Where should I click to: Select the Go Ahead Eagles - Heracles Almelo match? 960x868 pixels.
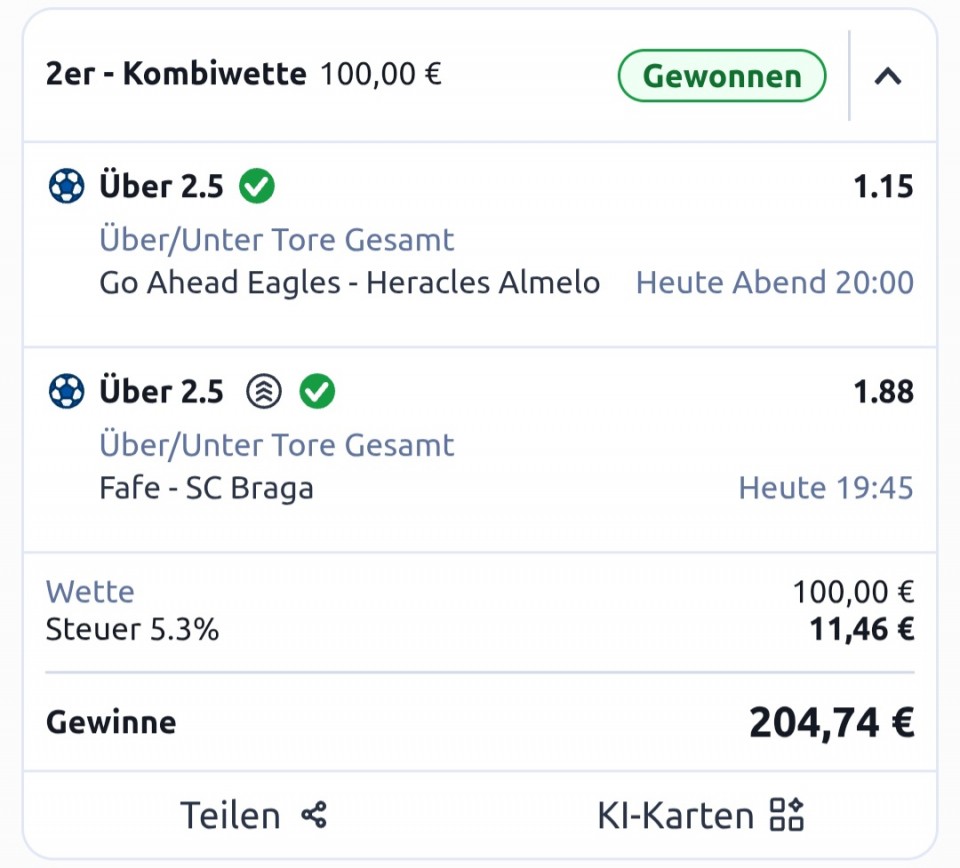tap(349, 283)
